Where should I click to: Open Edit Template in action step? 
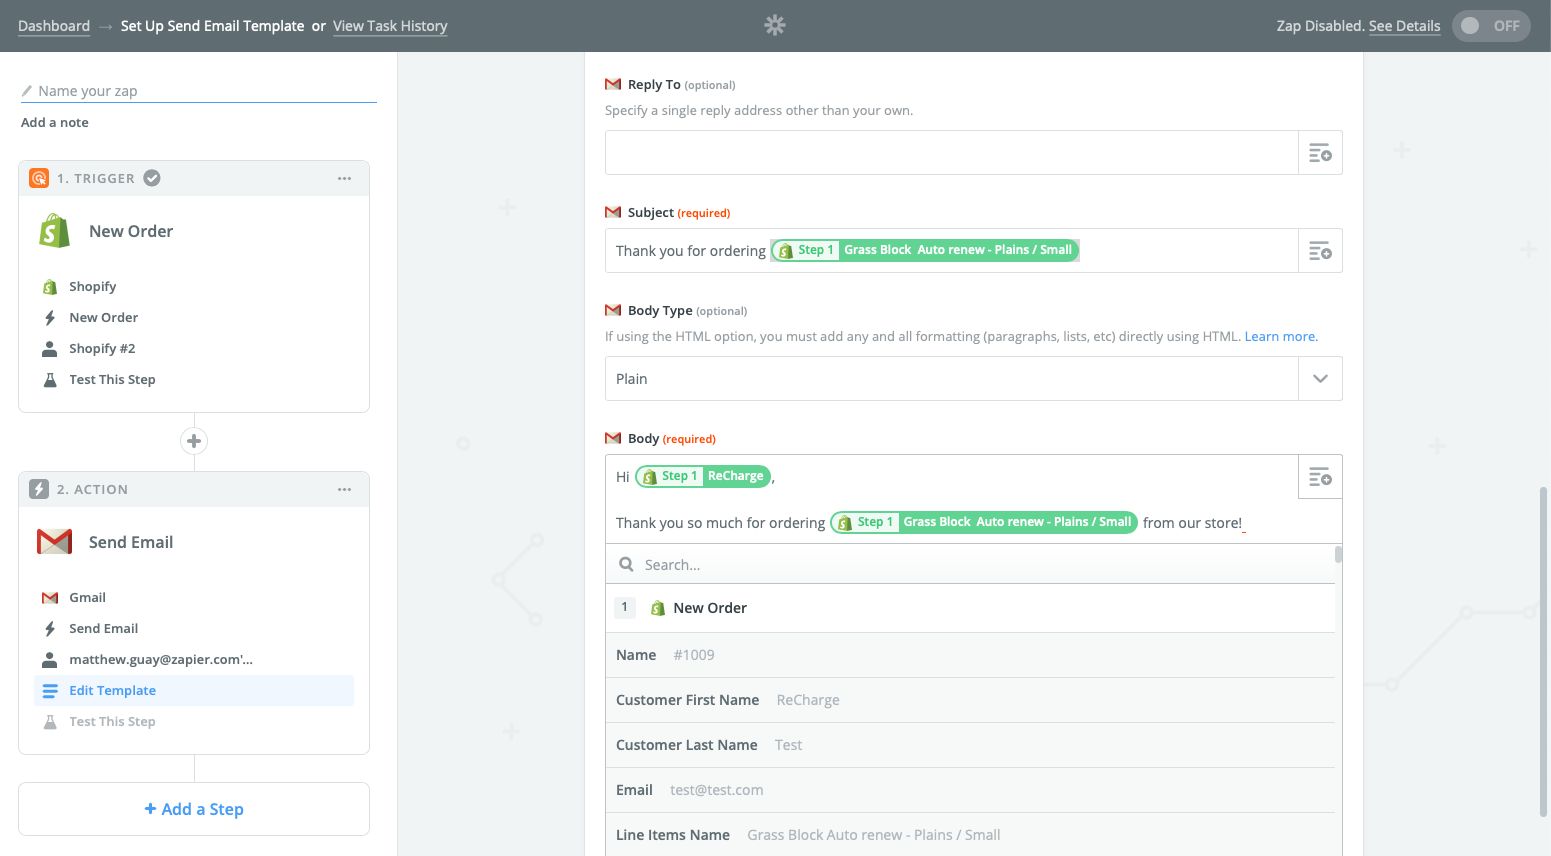coord(112,691)
